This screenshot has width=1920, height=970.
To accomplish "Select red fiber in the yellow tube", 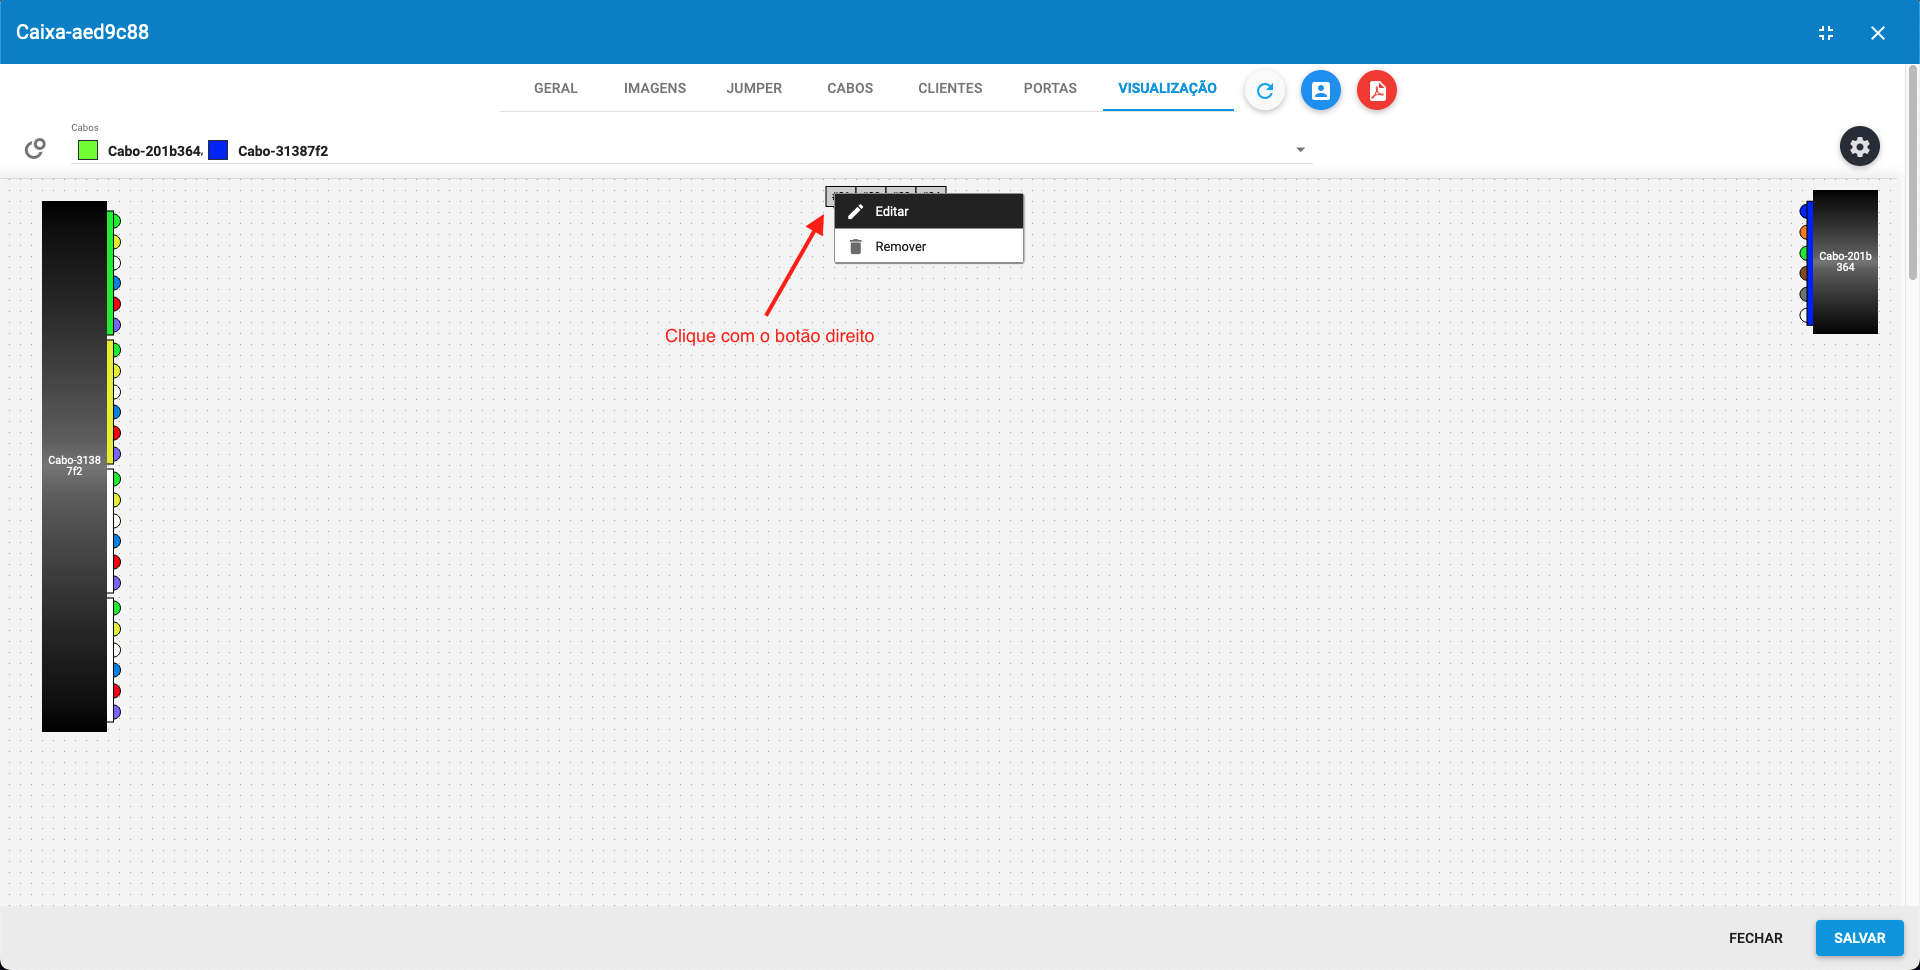I will pyautogui.click(x=116, y=433).
